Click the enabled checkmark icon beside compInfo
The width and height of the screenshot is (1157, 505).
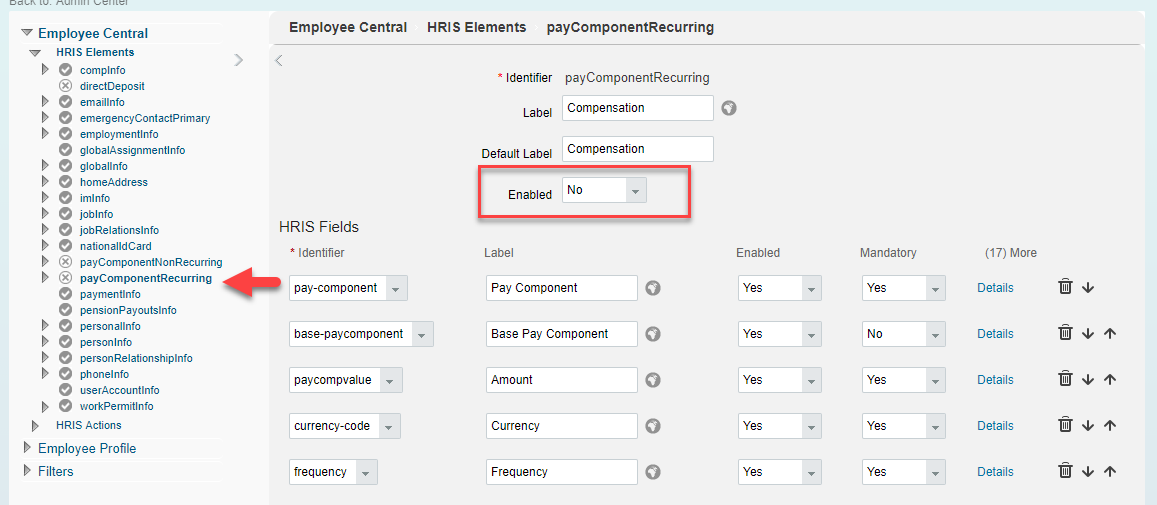pyautogui.click(x=65, y=69)
